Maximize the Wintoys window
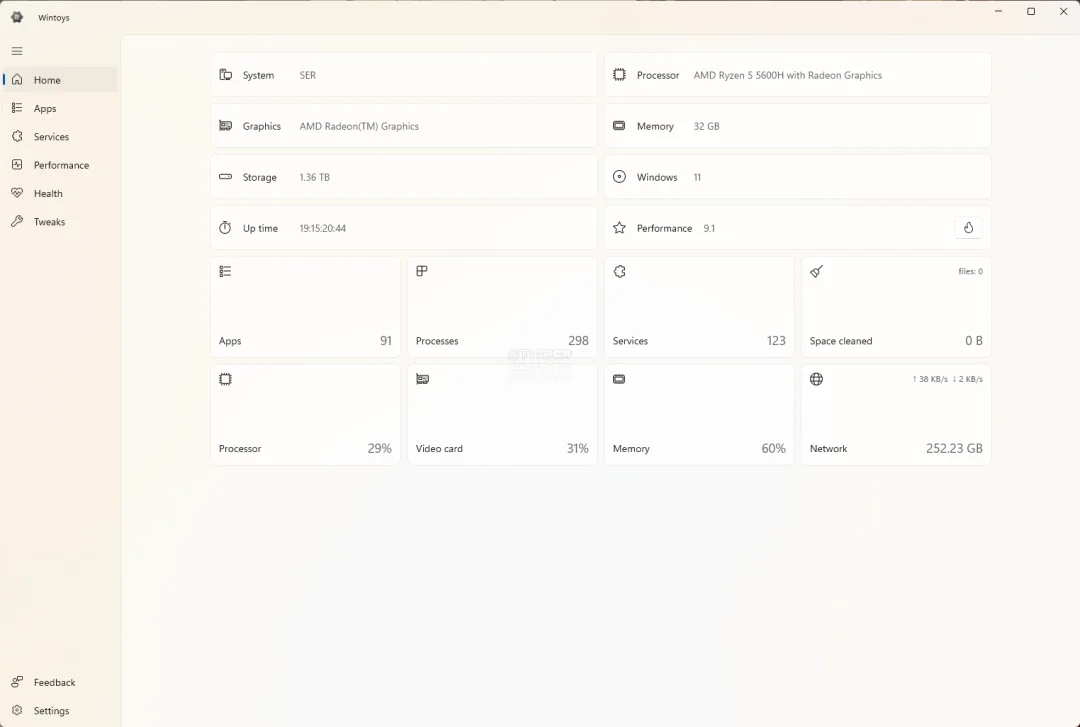The height and width of the screenshot is (727, 1080). [x=1031, y=12]
